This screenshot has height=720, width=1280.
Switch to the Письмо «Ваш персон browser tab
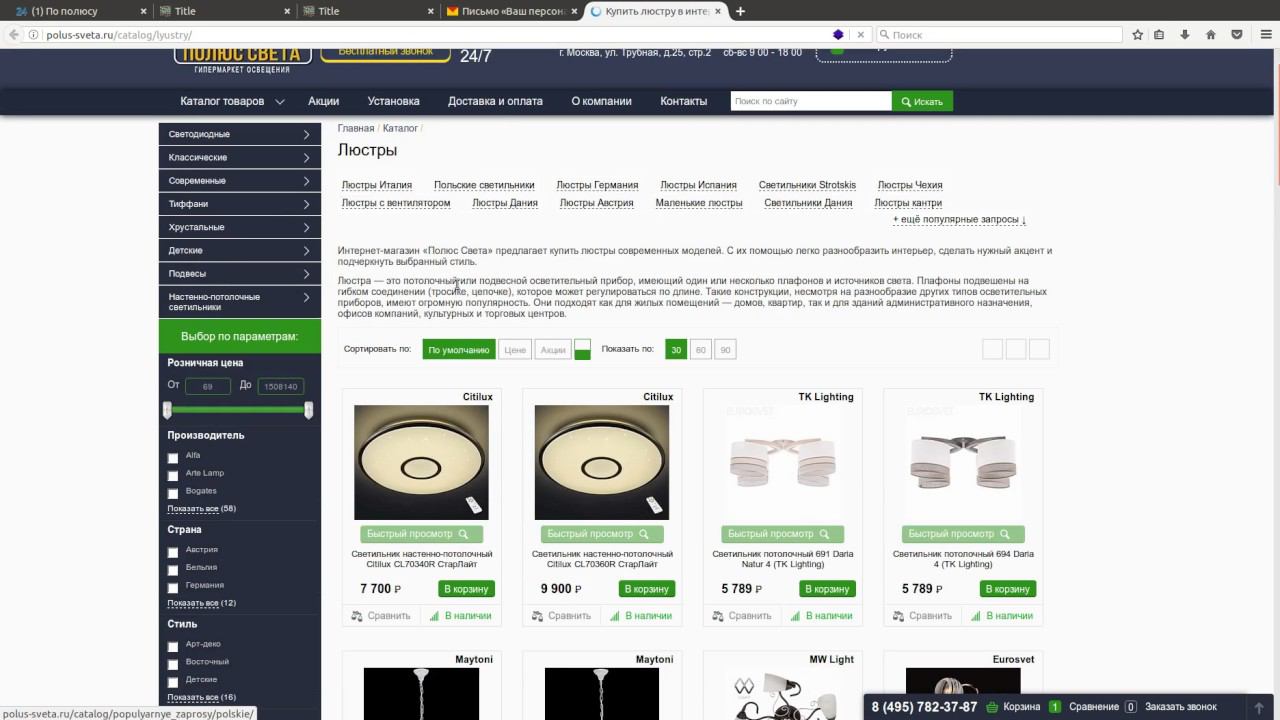click(x=510, y=11)
